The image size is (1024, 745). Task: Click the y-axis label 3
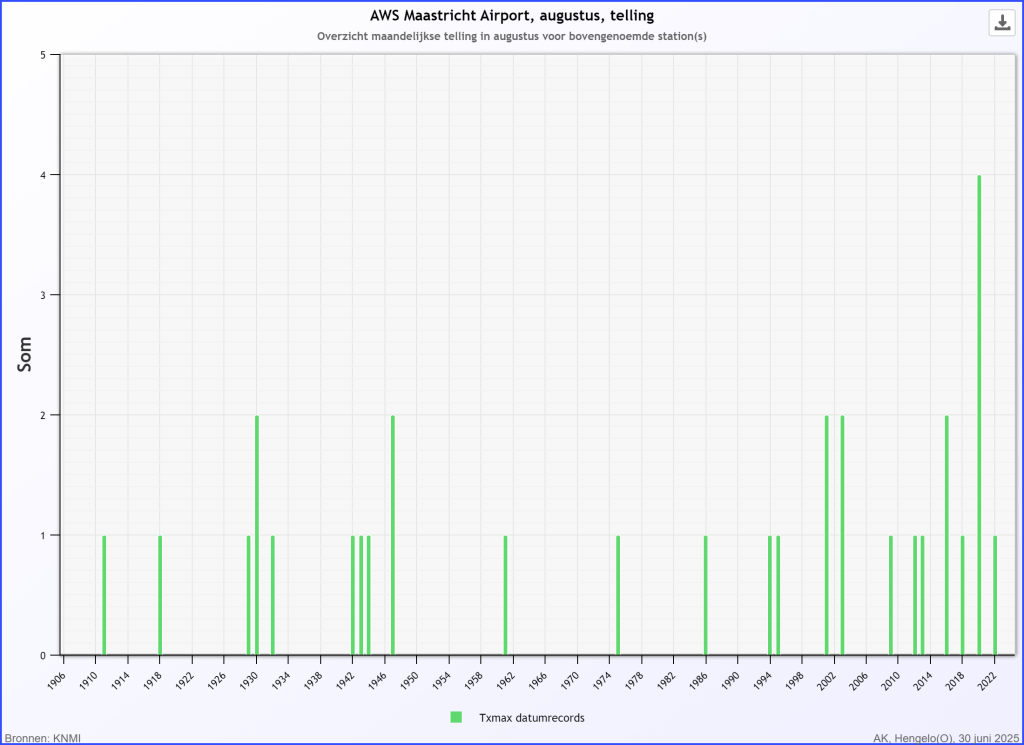click(43, 295)
